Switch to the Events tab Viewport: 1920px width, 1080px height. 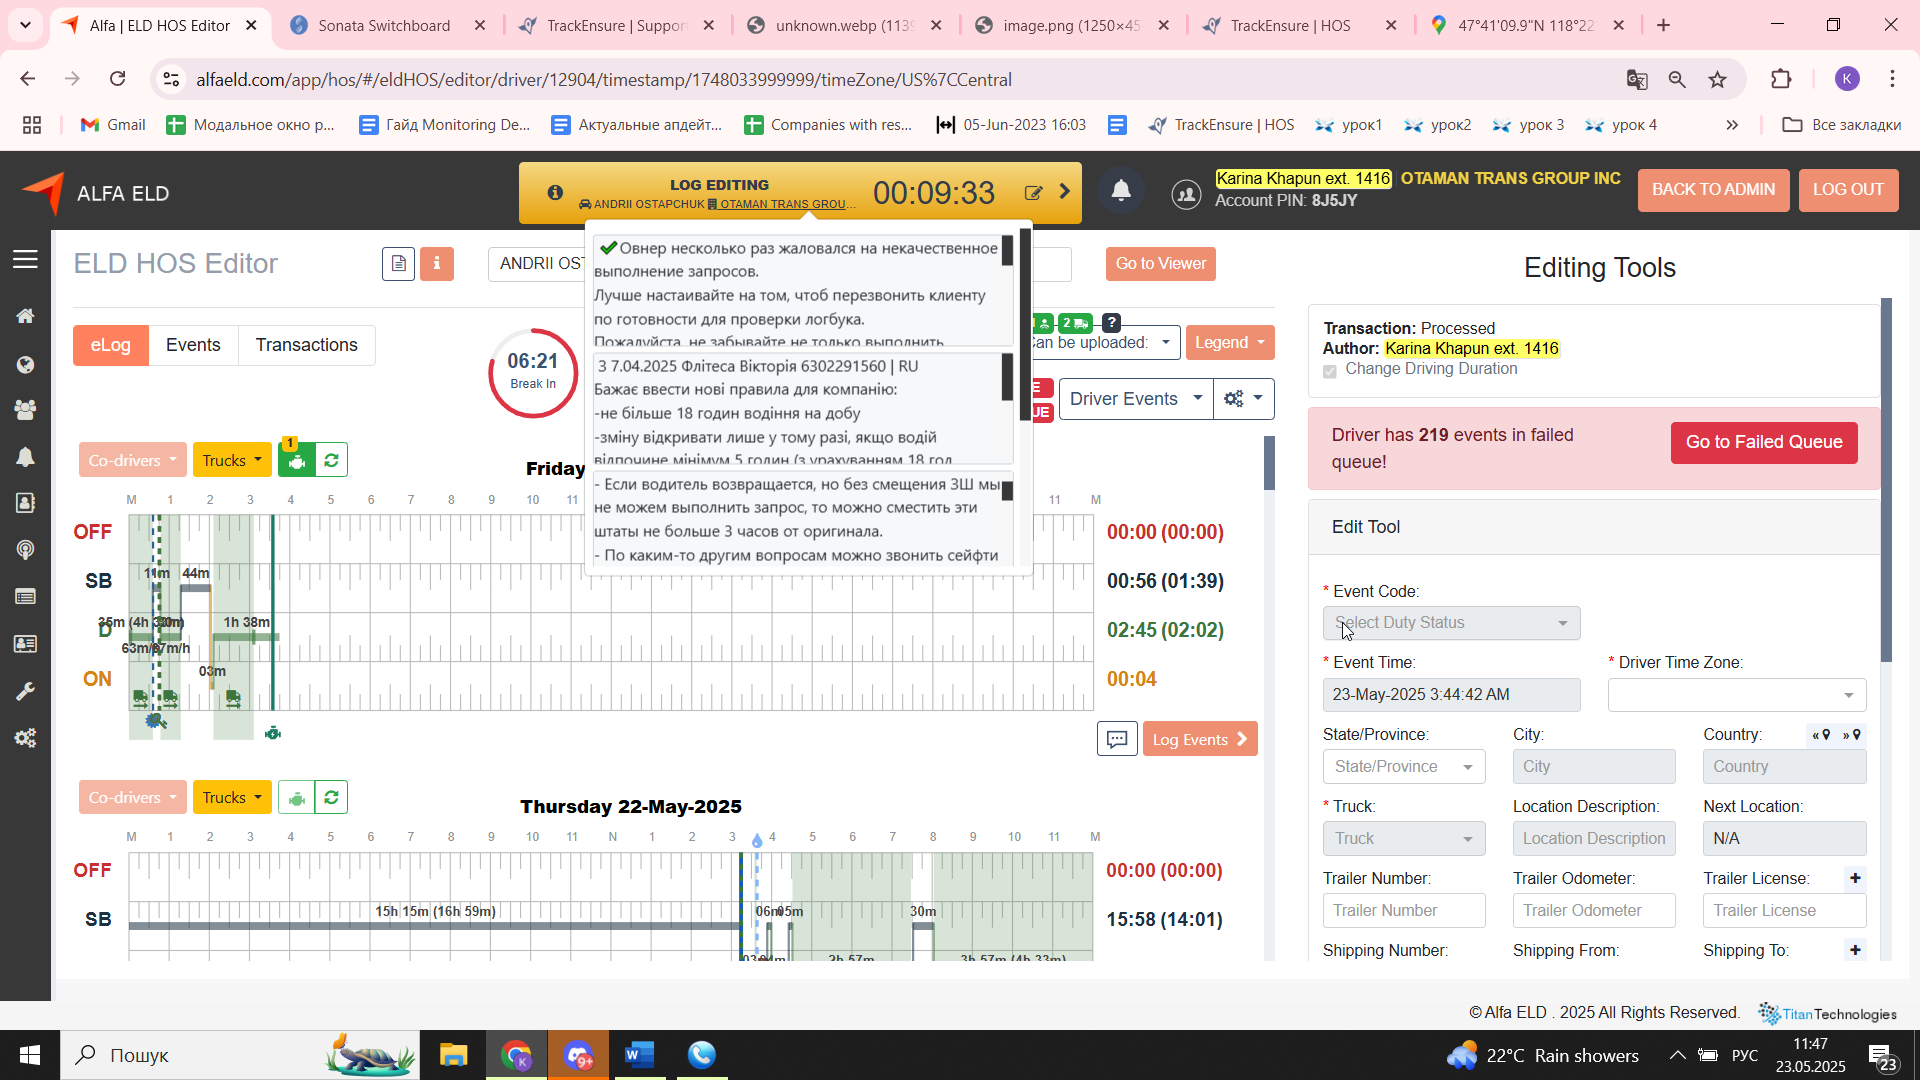coord(193,345)
